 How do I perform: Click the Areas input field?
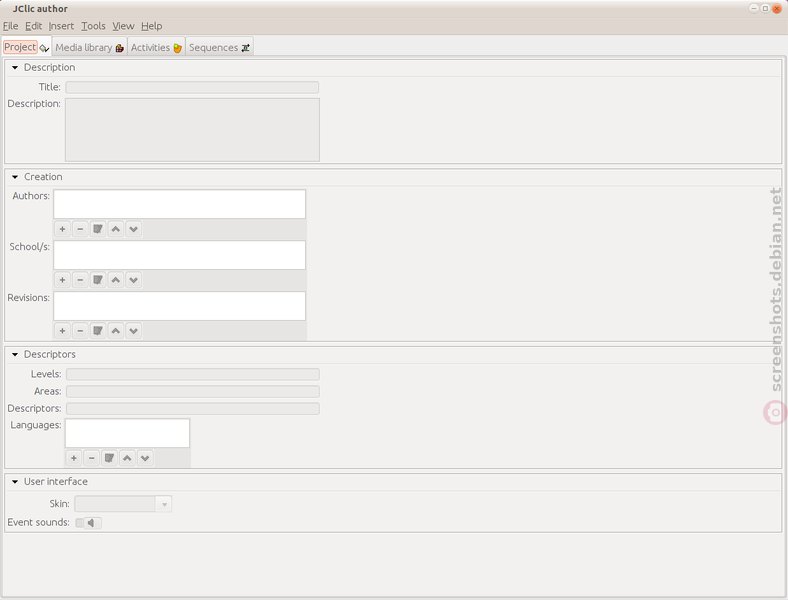point(193,391)
